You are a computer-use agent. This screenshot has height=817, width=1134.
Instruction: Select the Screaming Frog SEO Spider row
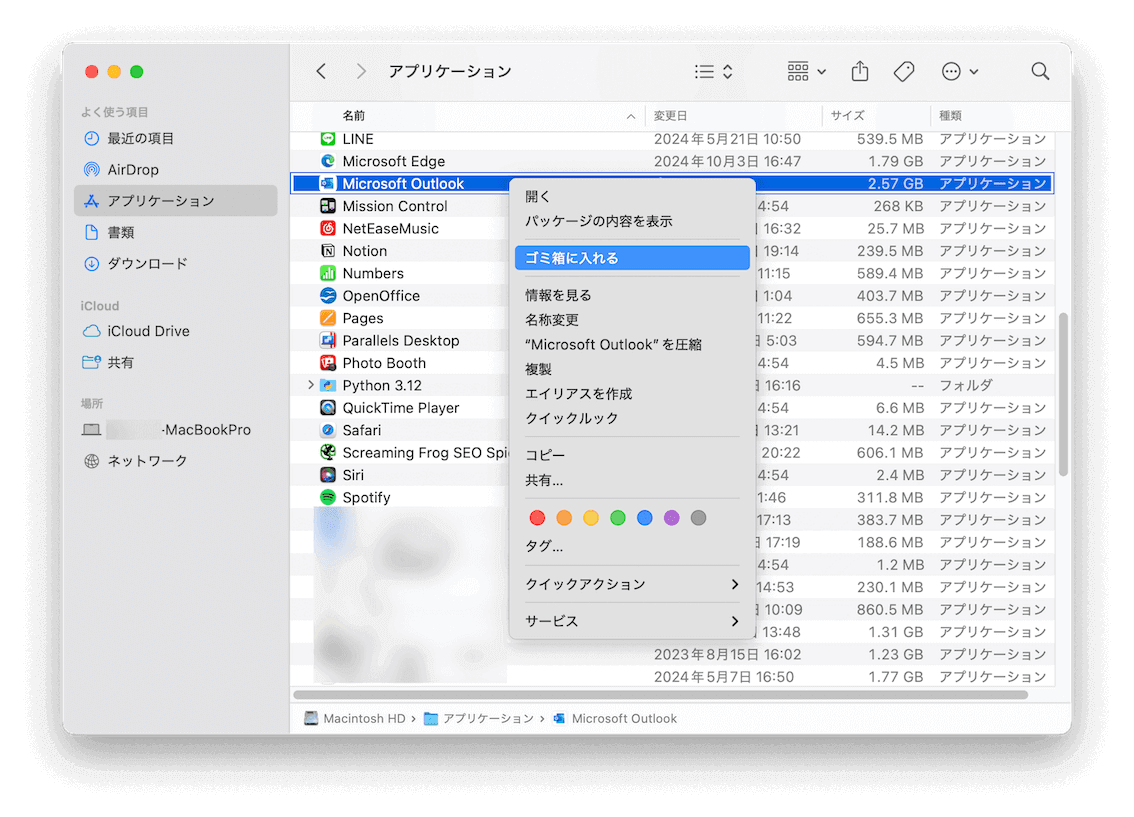pos(672,452)
